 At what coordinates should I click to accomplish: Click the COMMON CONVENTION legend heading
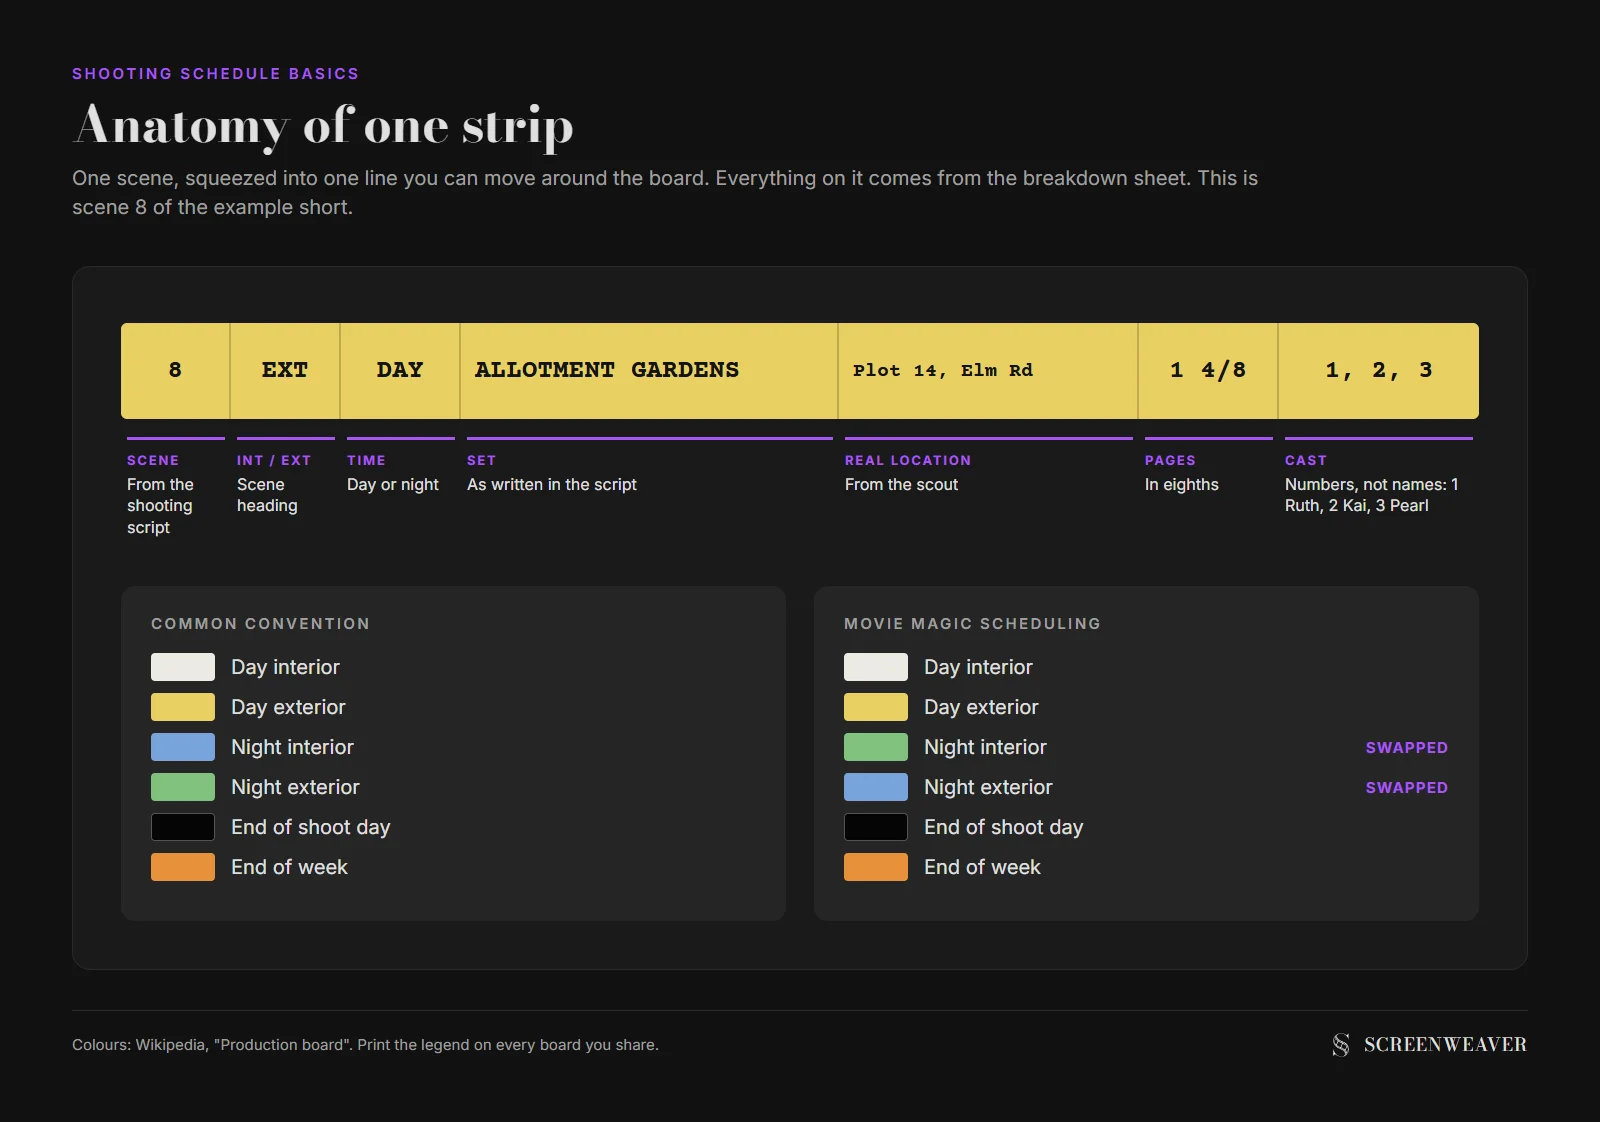260,624
